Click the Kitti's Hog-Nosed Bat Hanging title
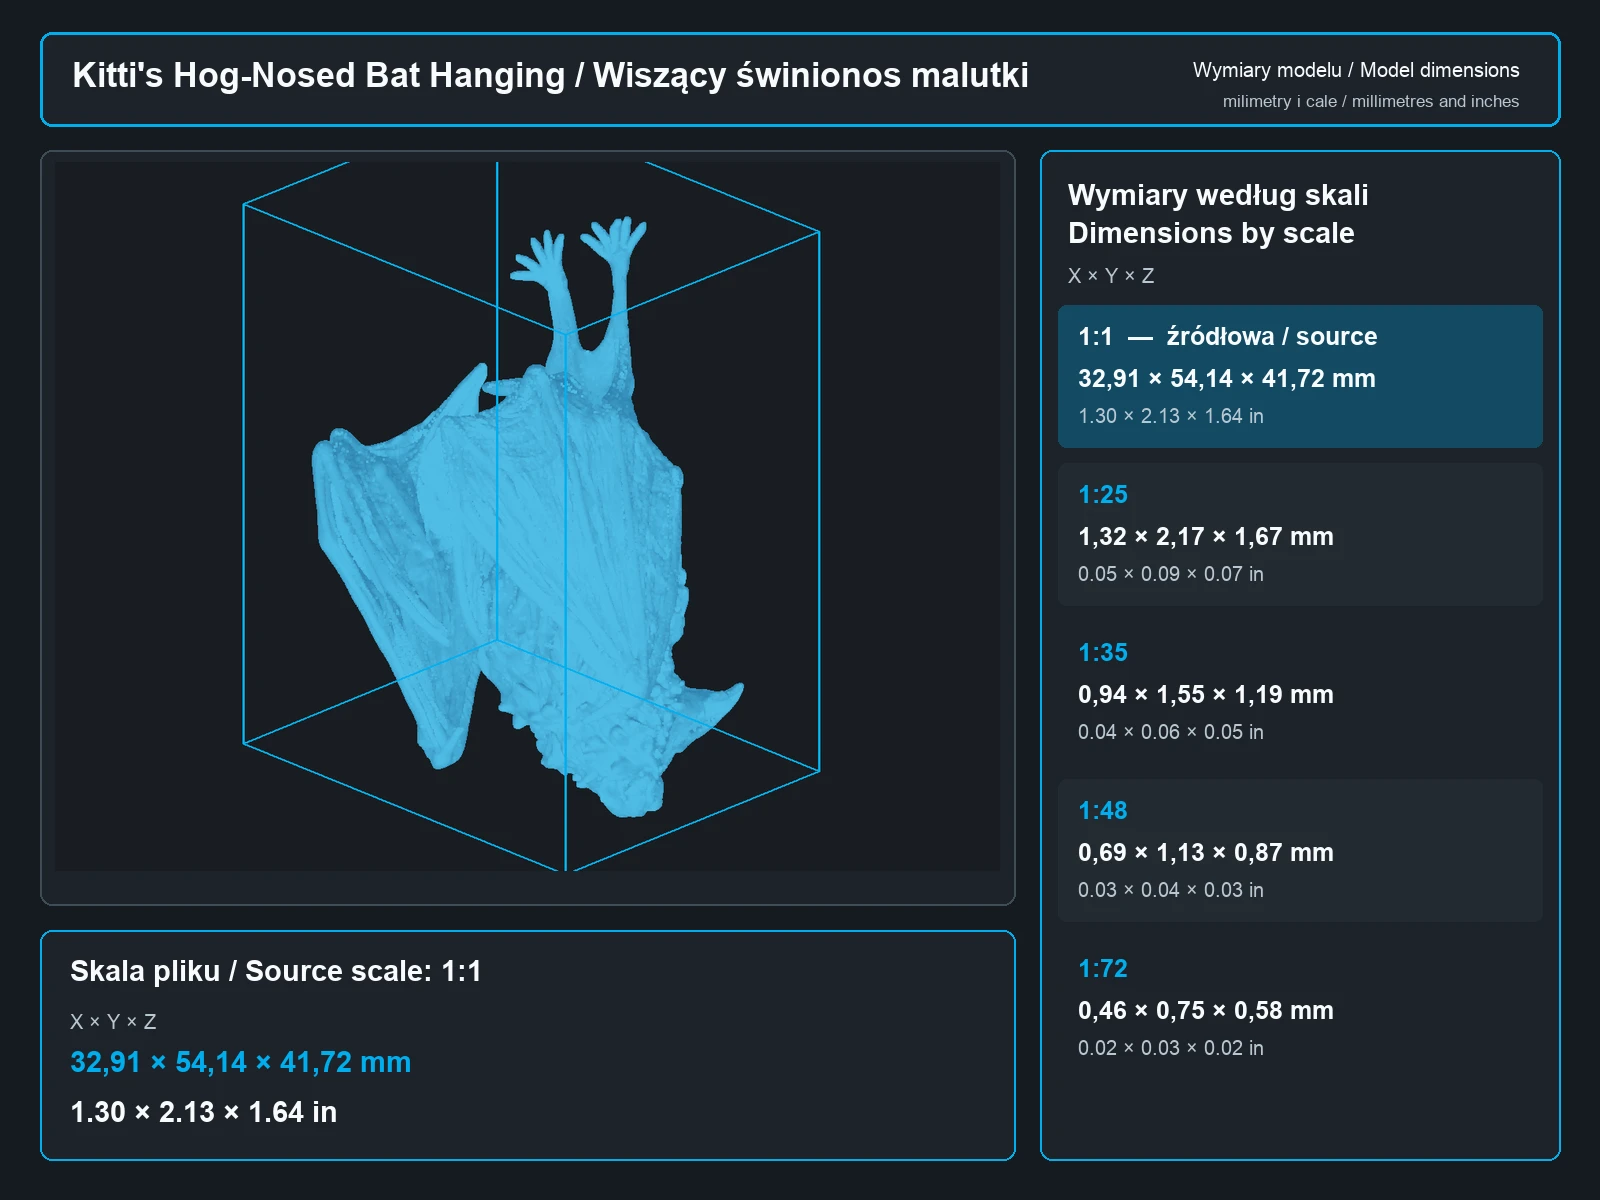The height and width of the screenshot is (1200, 1600). click(x=550, y=76)
